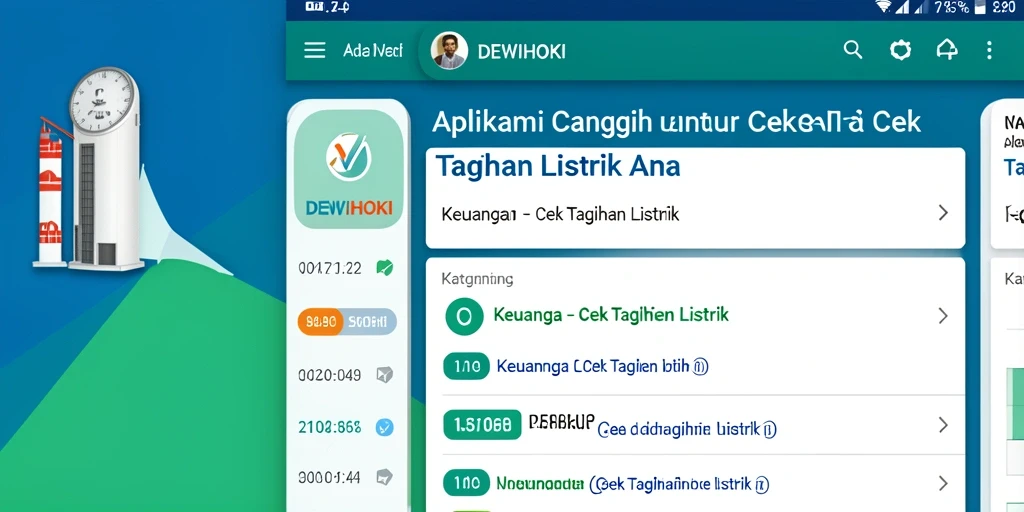Open the three-dot overflow menu

pyautogui.click(x=989, y=50)
